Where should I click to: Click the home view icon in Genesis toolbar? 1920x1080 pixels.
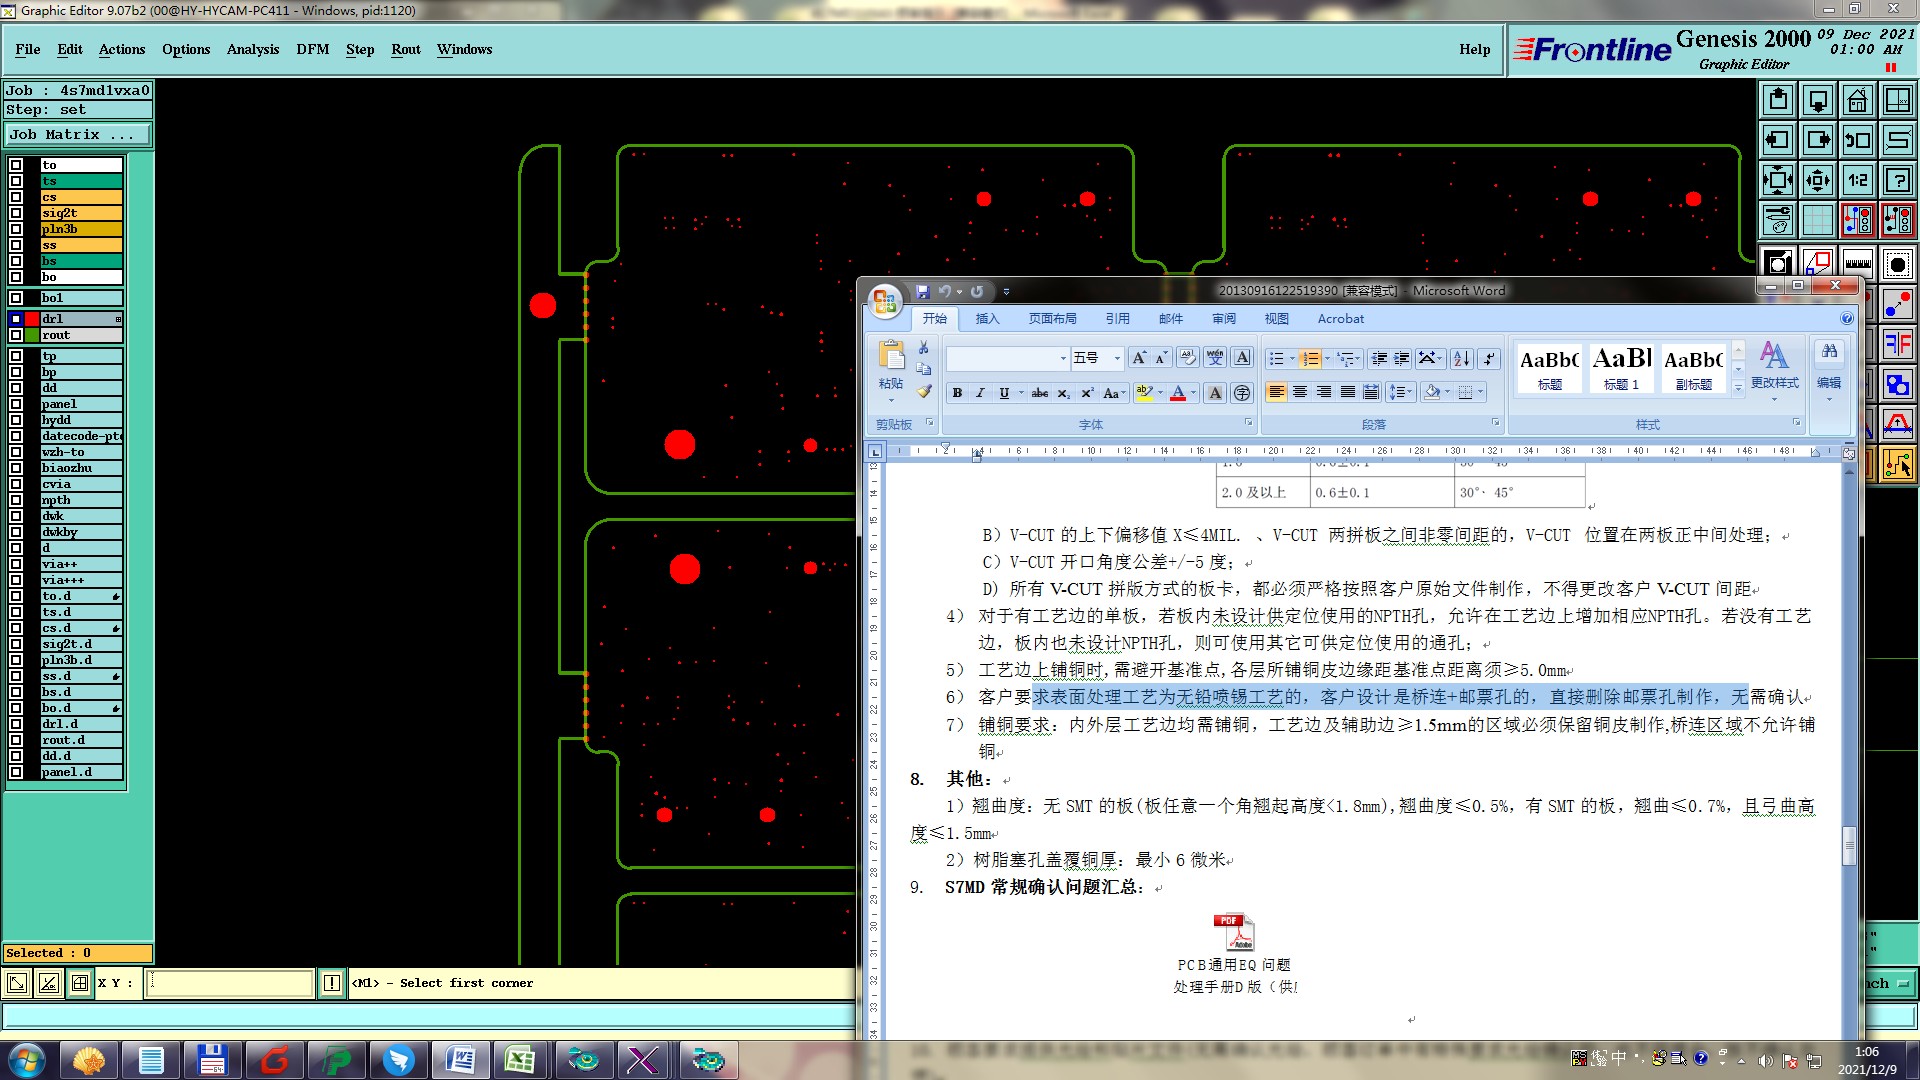1857,100
